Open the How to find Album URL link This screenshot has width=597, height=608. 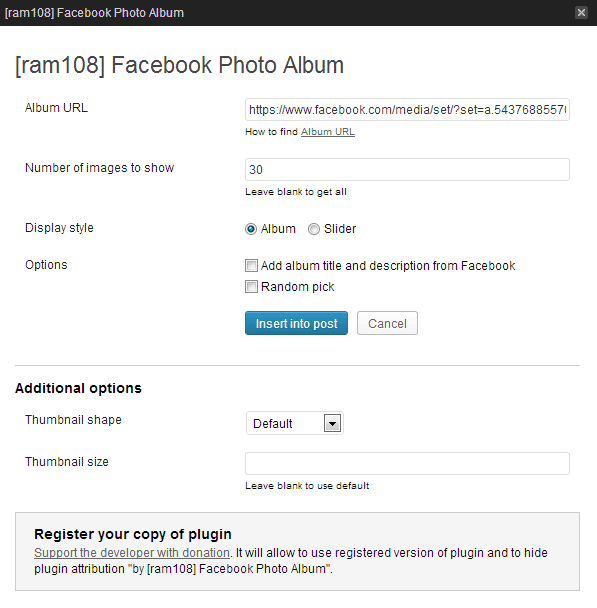(328, 132)
